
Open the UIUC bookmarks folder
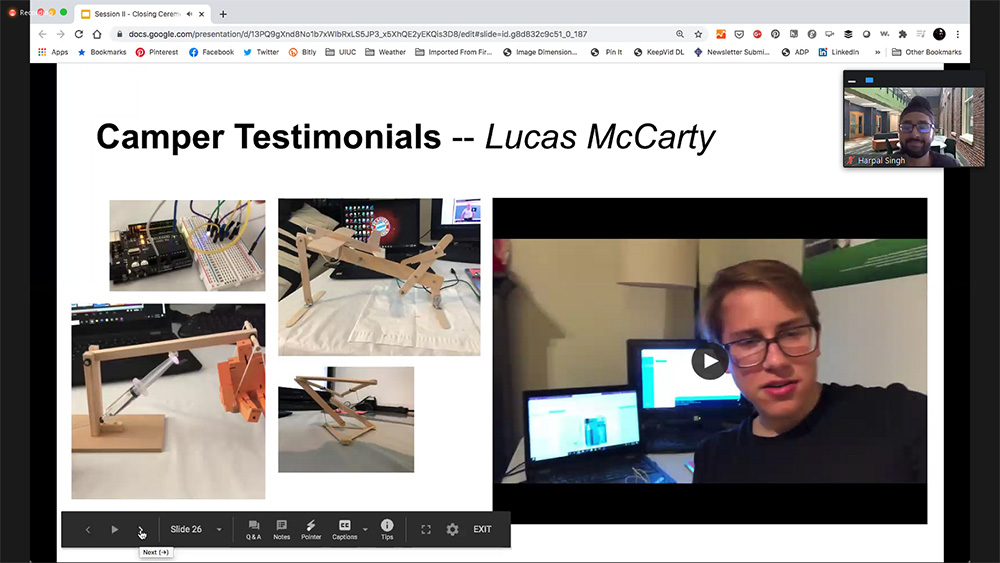coord(341,52)
